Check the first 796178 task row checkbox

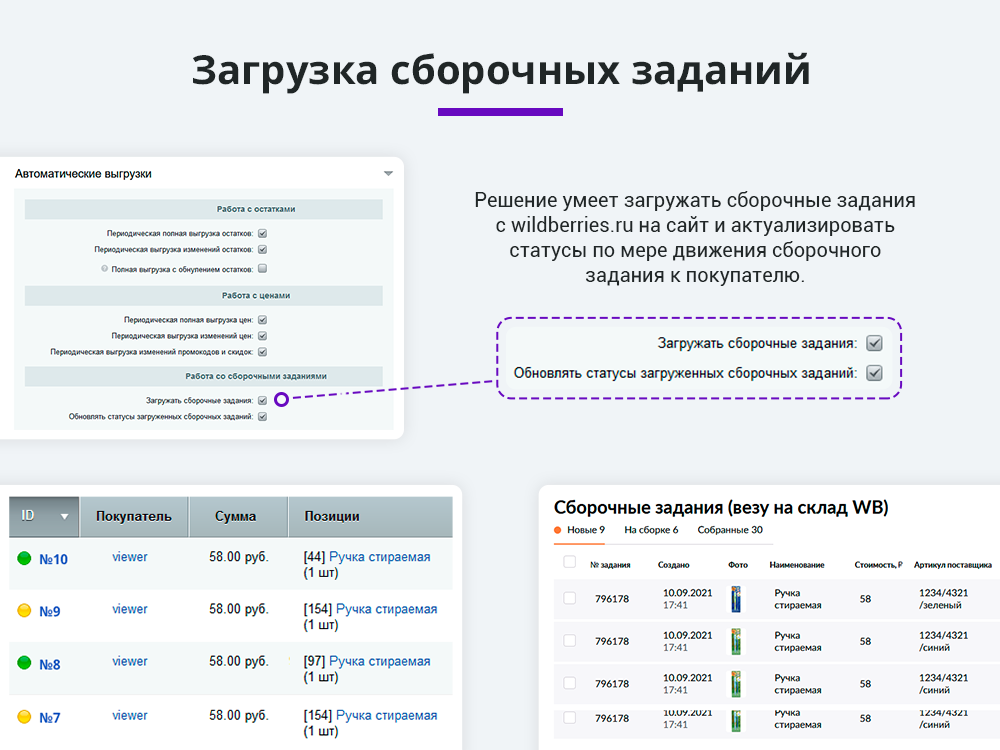click(568, 598)
